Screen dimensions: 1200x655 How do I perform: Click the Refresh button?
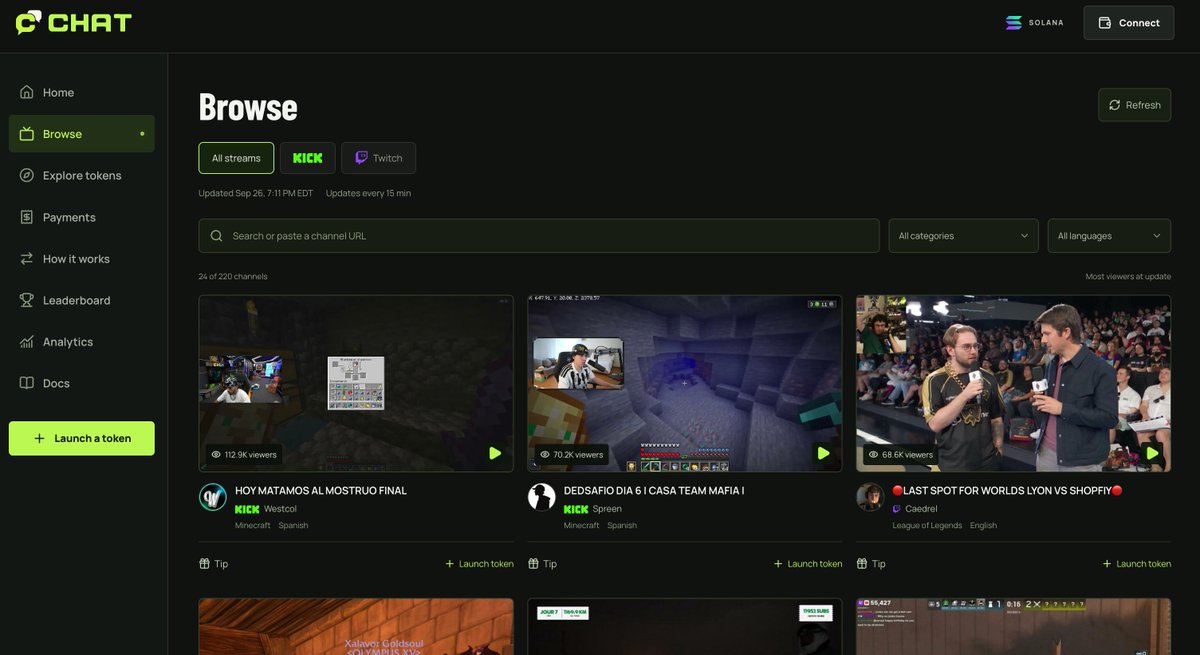1135,105
